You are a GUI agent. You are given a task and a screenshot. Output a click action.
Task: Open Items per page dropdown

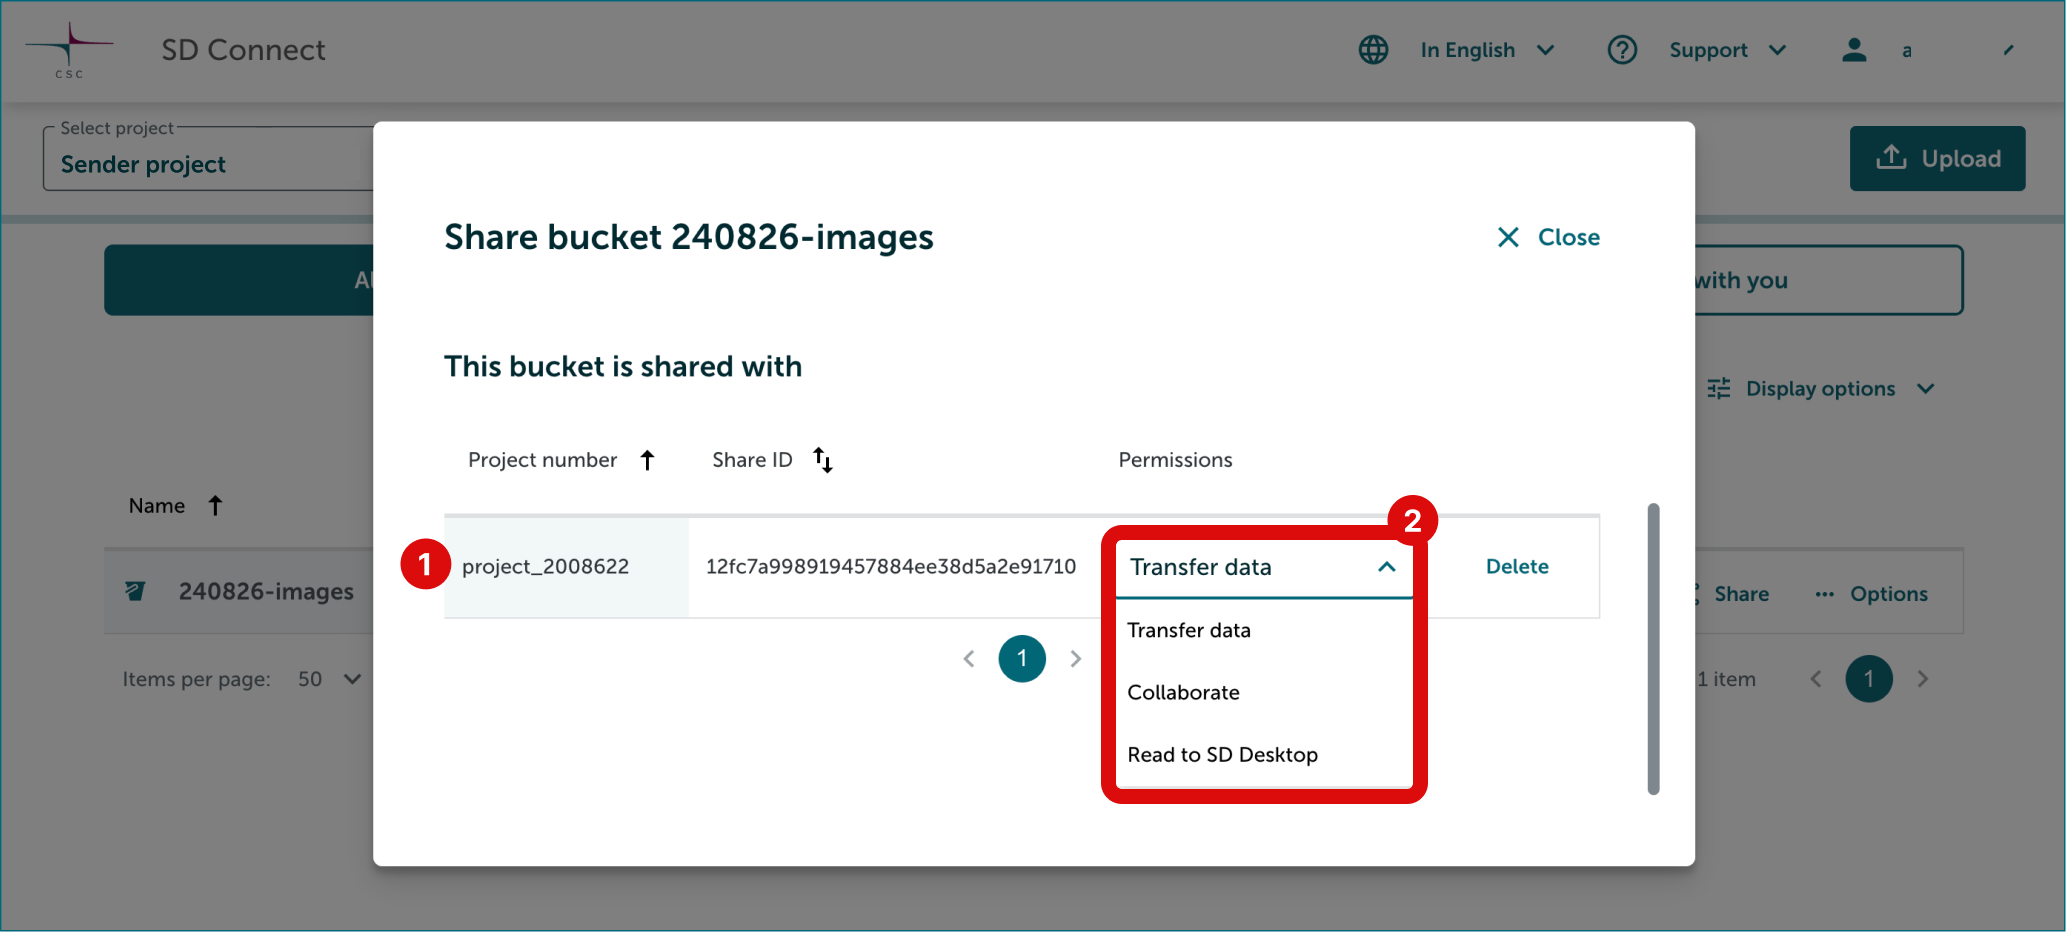pyautogui.click(x=330, y=679)
